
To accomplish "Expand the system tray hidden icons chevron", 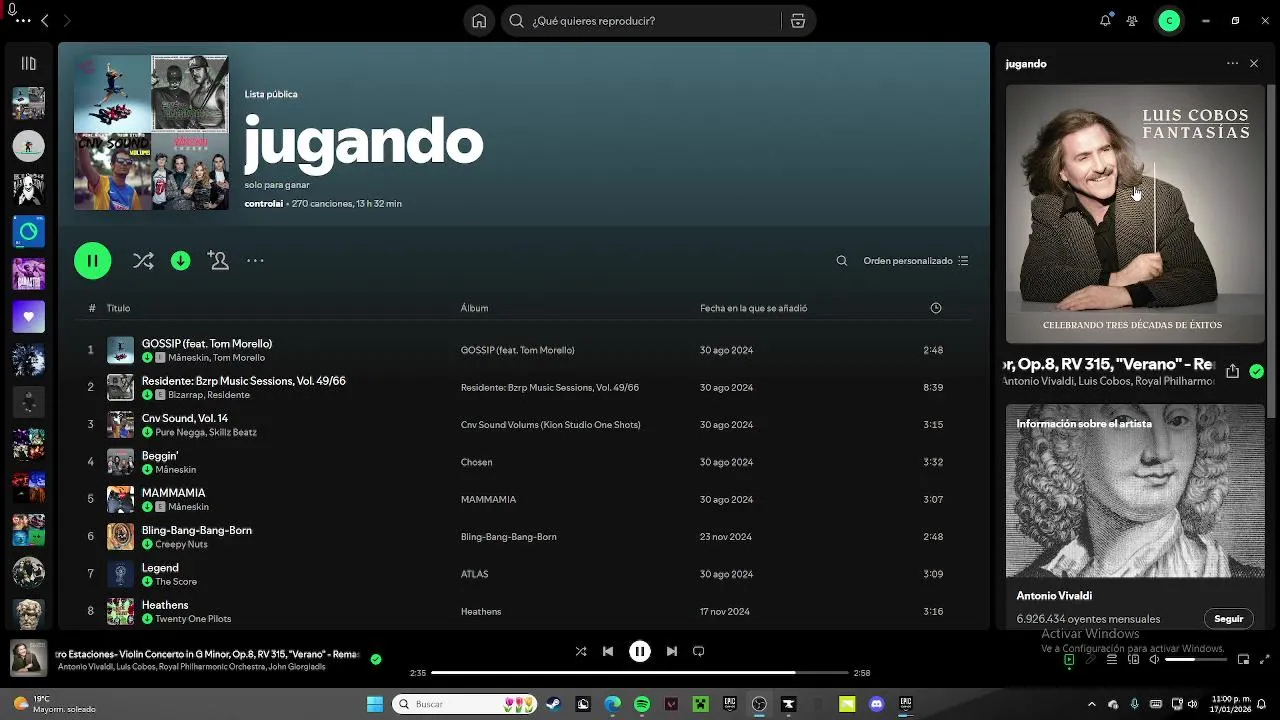I will (x=1092, y=704).
